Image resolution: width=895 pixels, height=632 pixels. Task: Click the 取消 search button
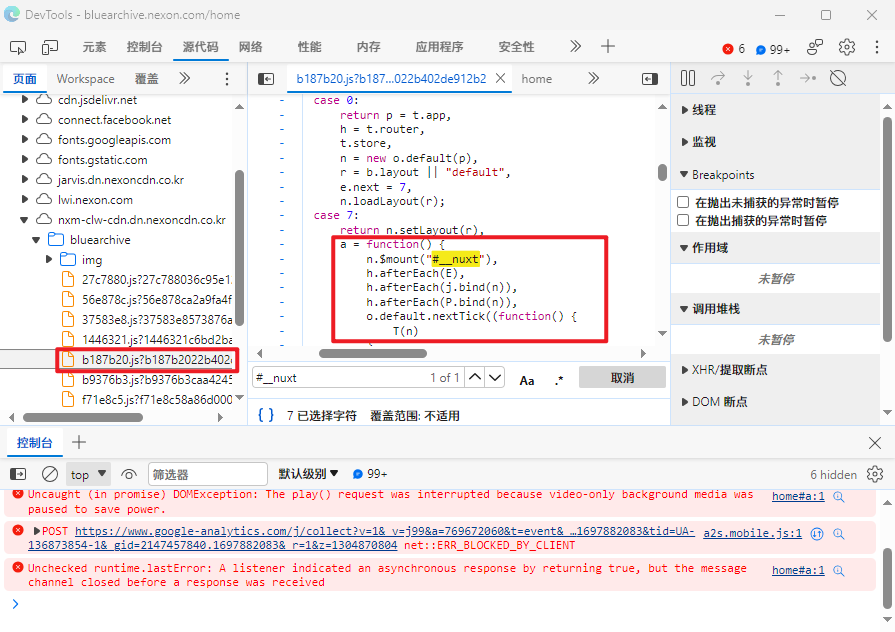(622, 378)
